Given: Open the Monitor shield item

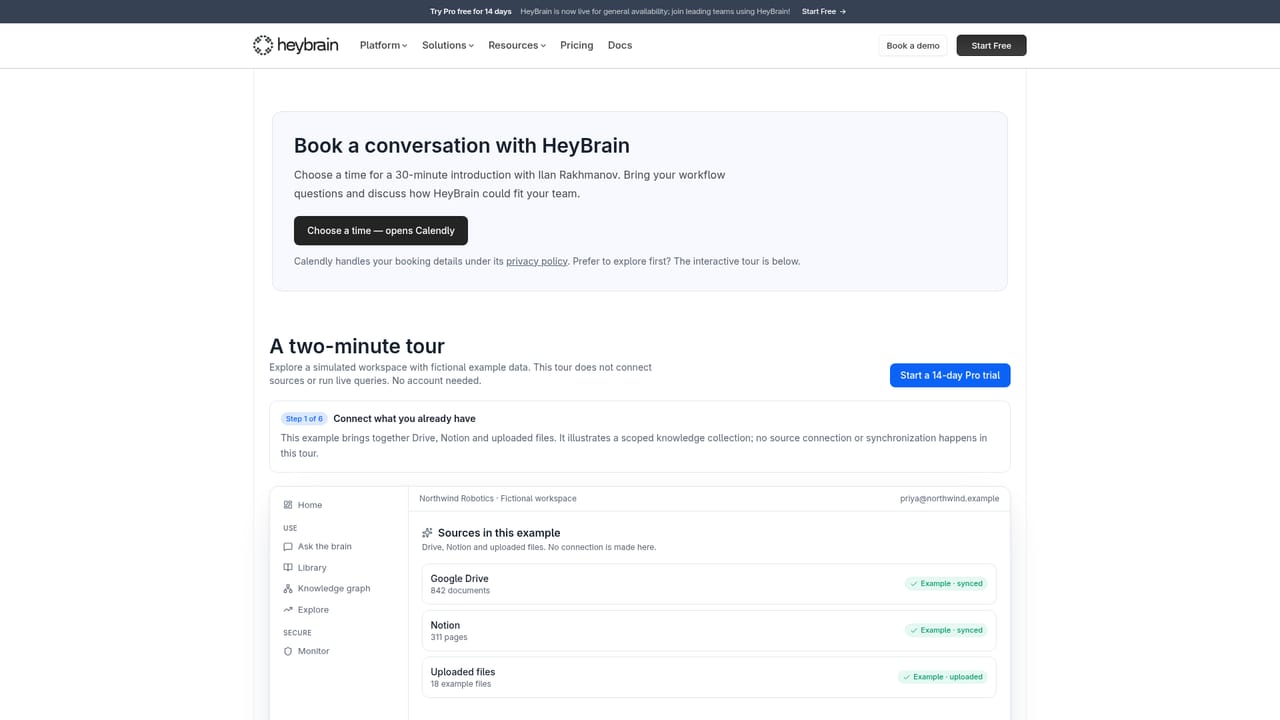Looking at the screenshot, I should point(306,651).
